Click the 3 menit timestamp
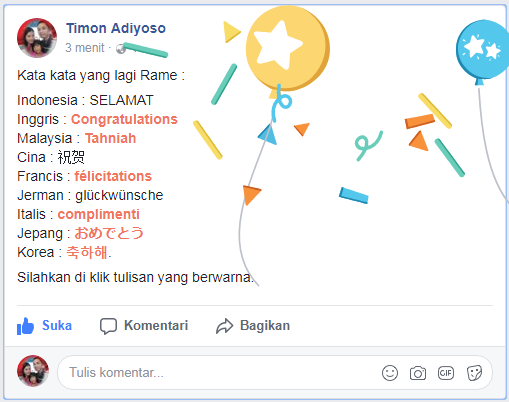 coord(85,48)
